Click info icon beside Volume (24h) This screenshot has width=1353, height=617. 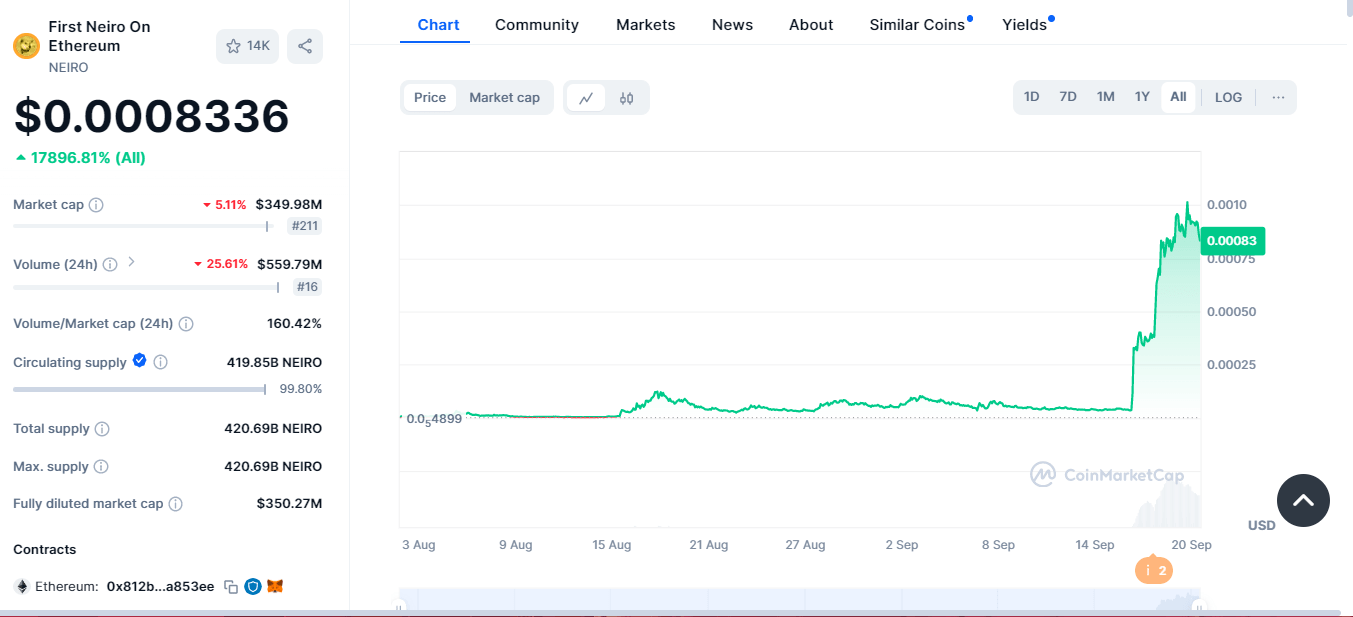point(110,265)
